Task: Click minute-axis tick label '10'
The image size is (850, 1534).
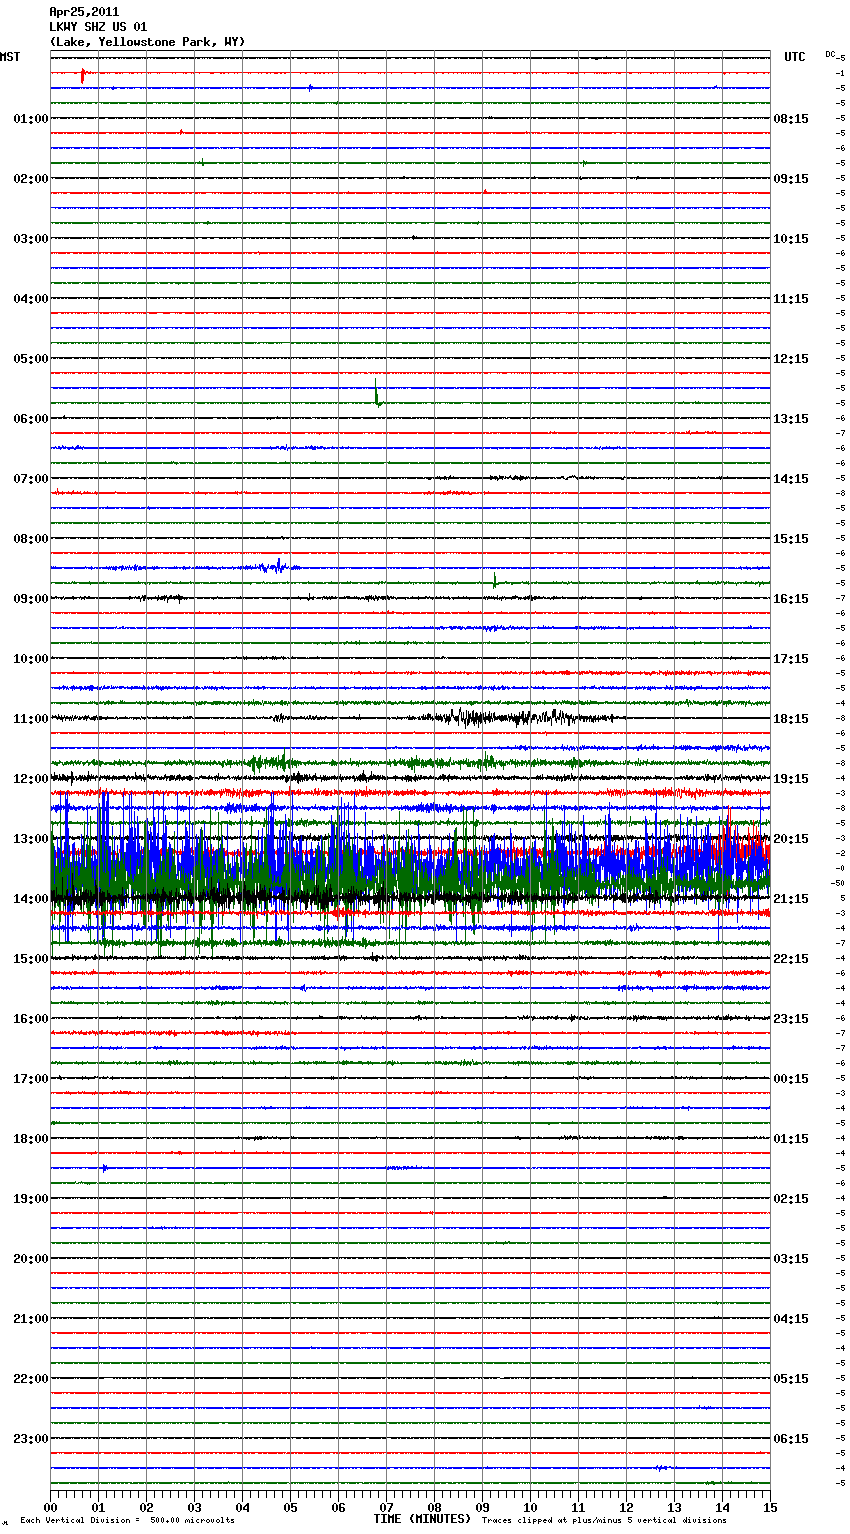Action: (x=531, y=1507)
